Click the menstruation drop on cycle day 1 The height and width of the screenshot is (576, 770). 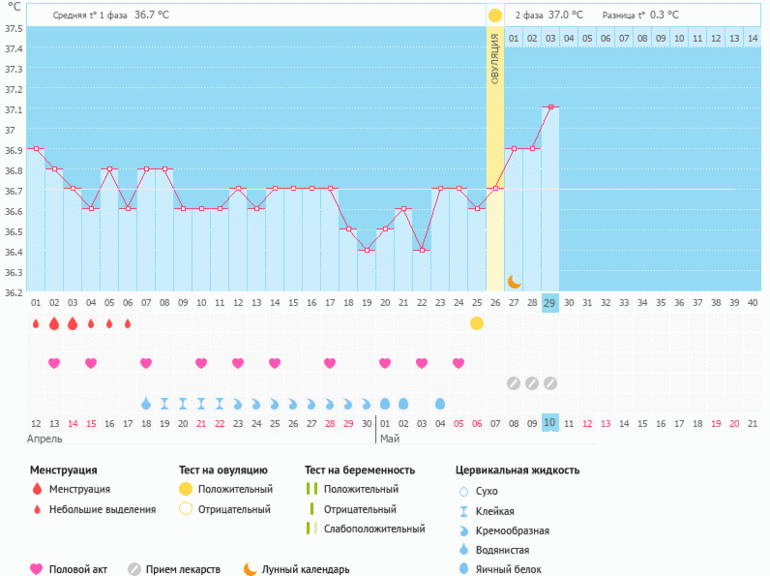point(36,323)
